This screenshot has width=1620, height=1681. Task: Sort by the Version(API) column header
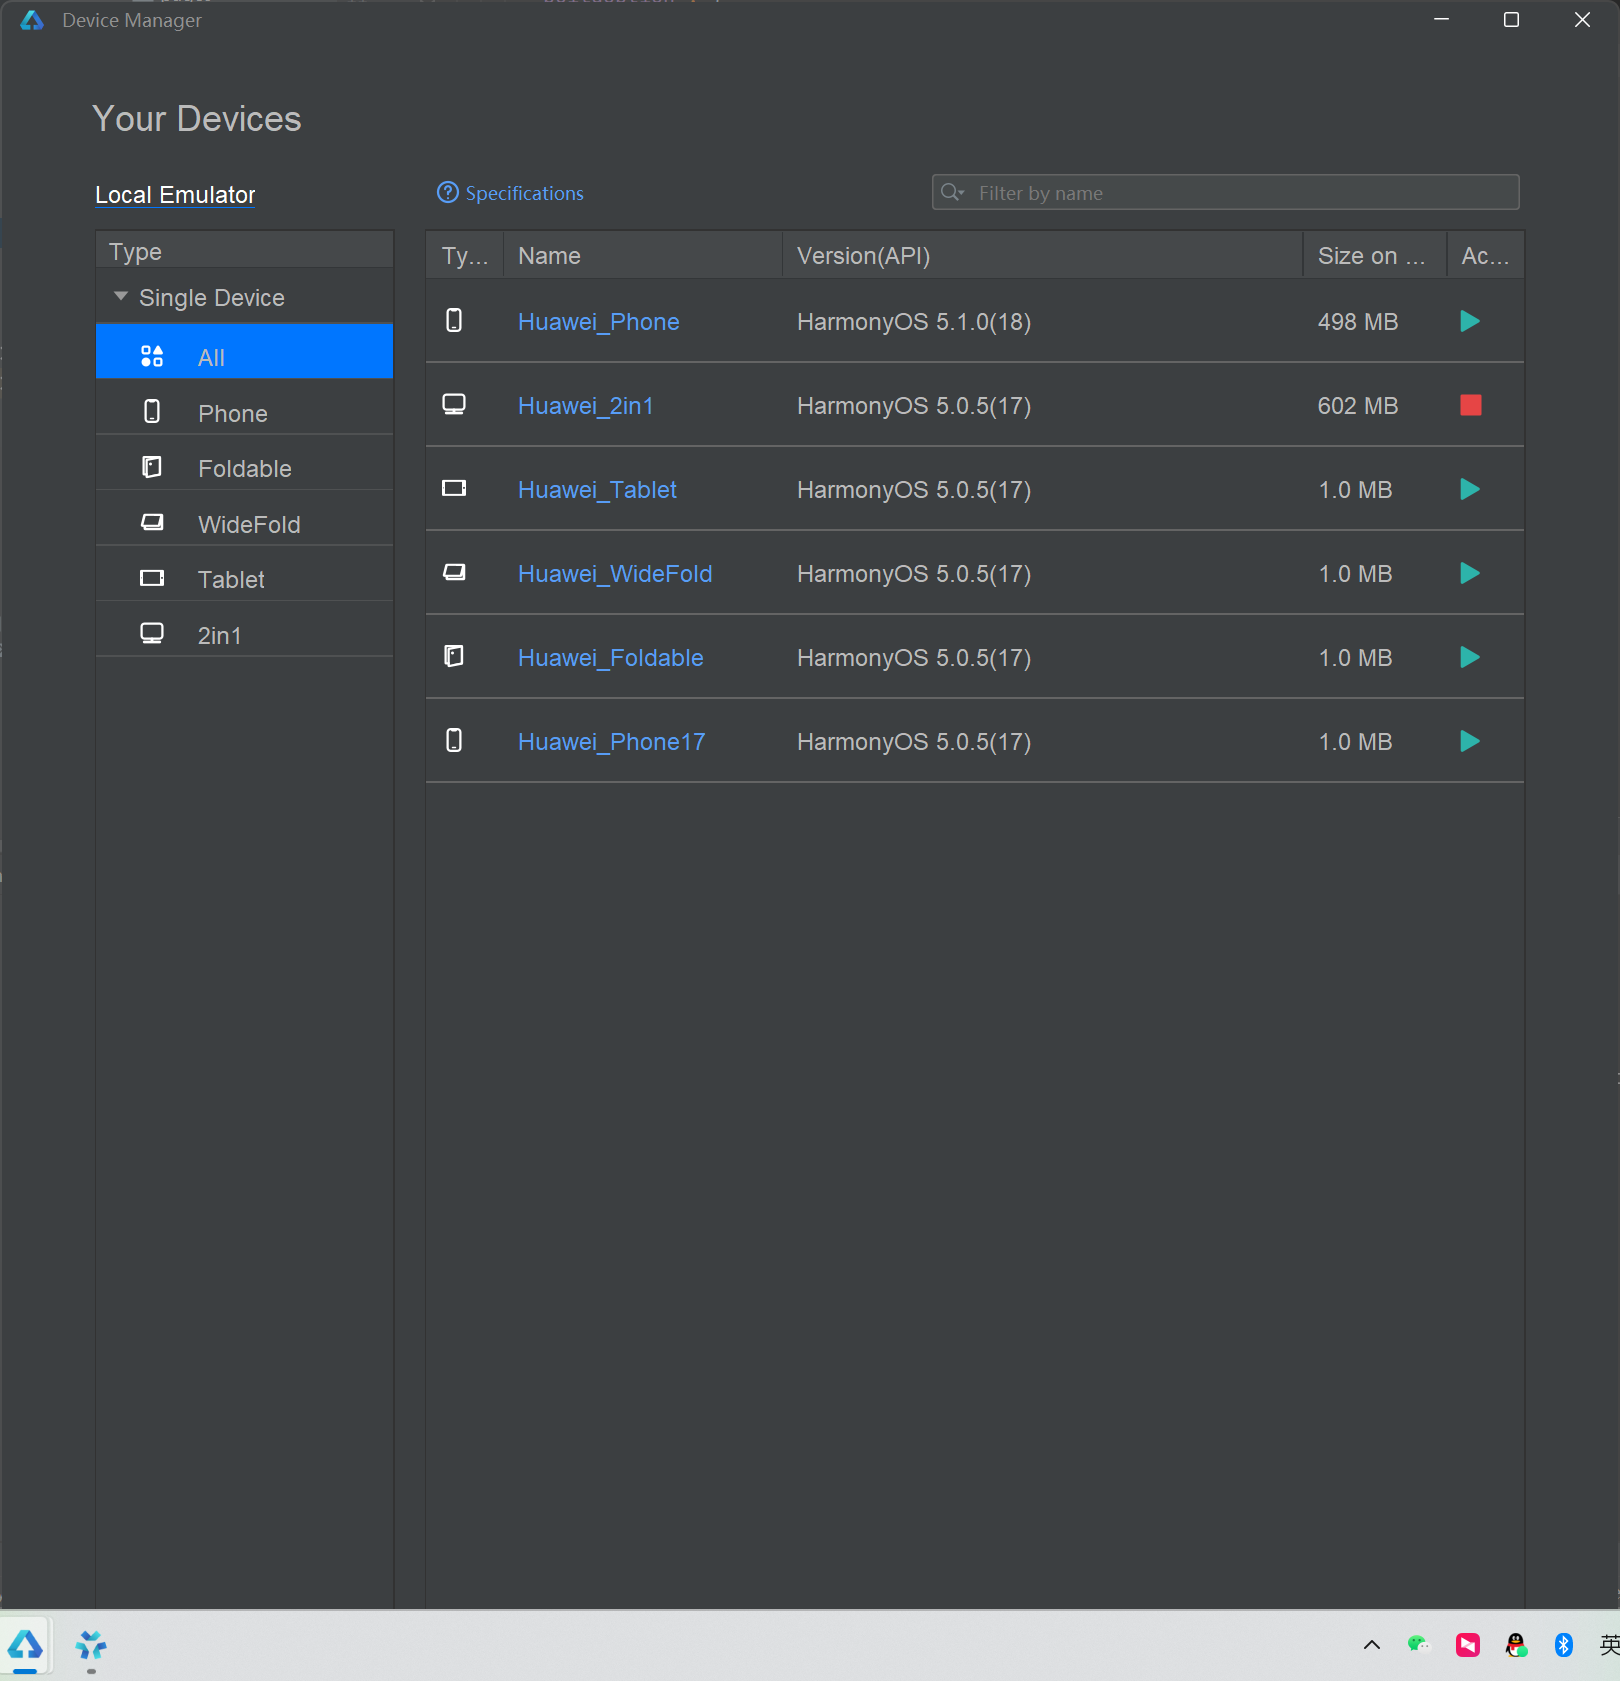[1042, 256]
